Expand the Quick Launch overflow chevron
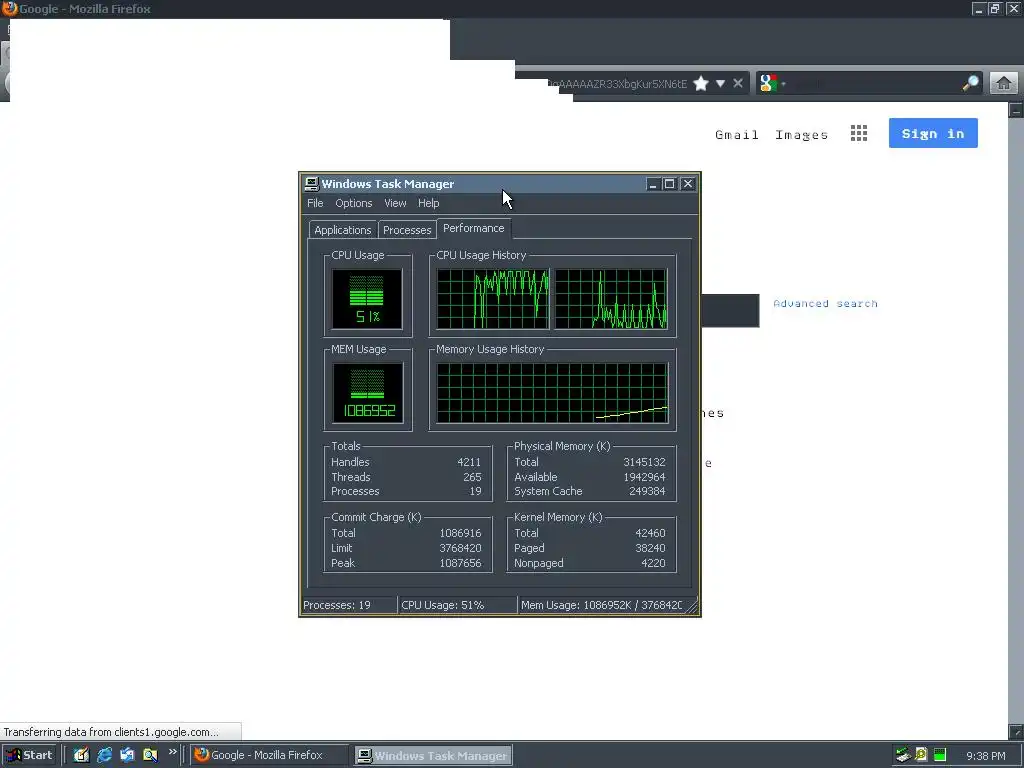Image resolution: width=1024 pixels, height=768 pixels. (172, 752)
